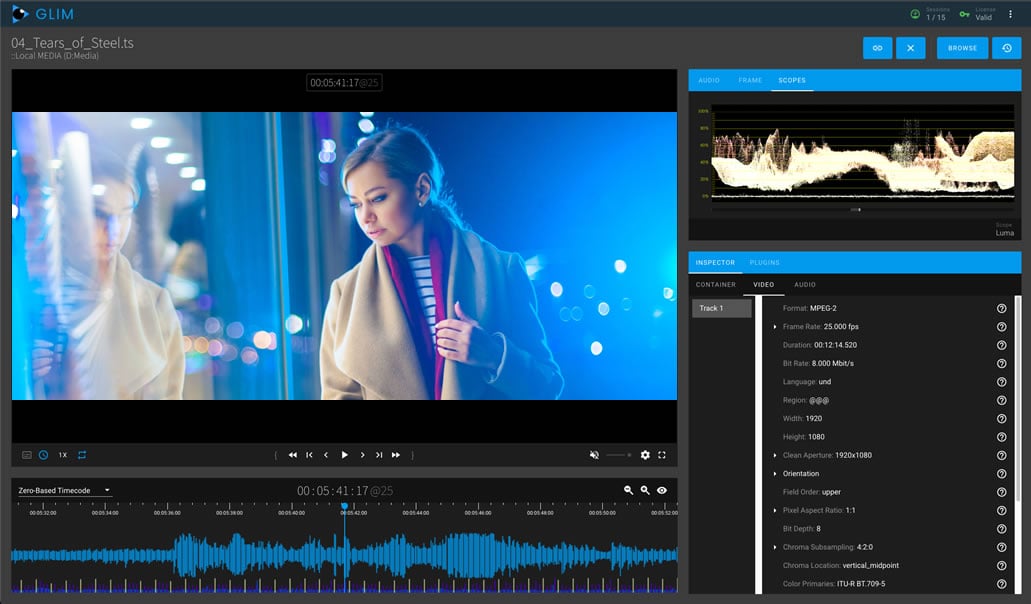1031x604 pixels.
Task: Switch to the PLUGINS tab
Action: point(765,262)
